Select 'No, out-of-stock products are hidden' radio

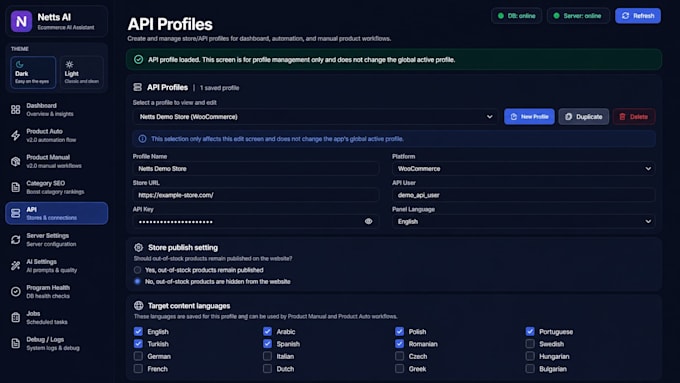[x=137, y=282]
